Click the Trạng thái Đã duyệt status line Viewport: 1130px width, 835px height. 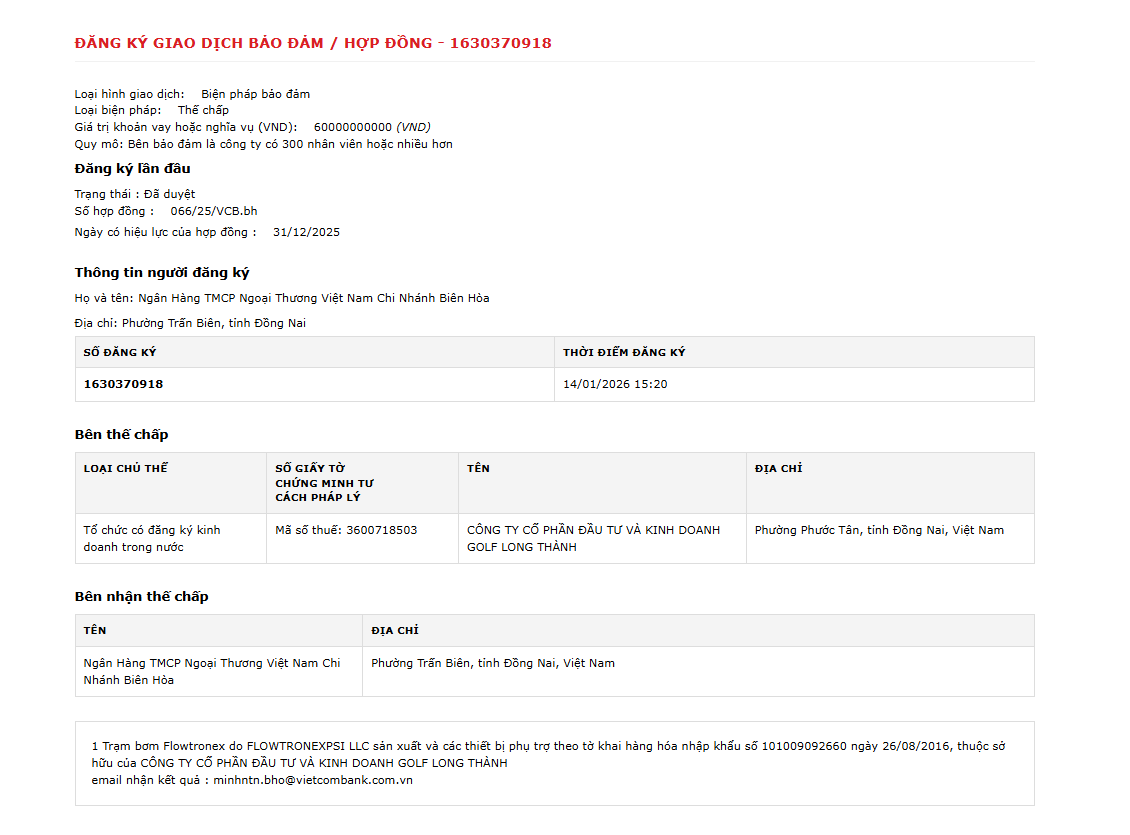click(135, 194)
